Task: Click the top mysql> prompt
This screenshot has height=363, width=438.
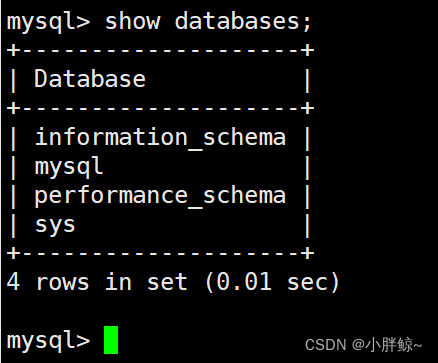Action: tap(48, 22)
